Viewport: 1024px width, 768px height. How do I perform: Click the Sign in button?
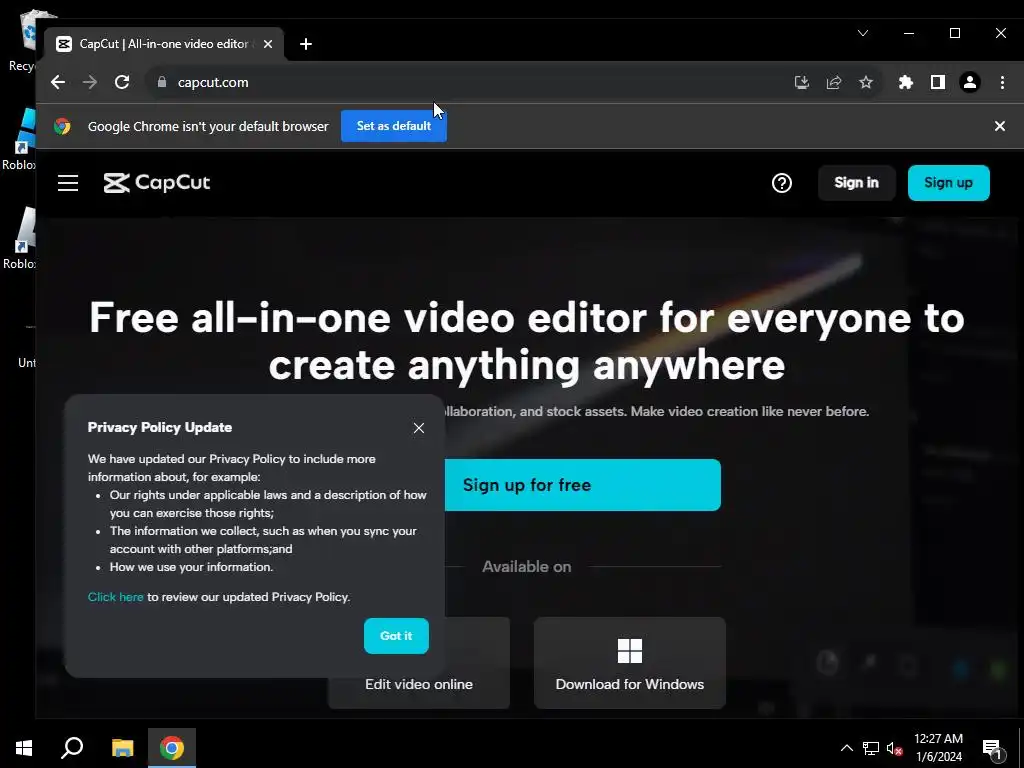tap(856, 183)
